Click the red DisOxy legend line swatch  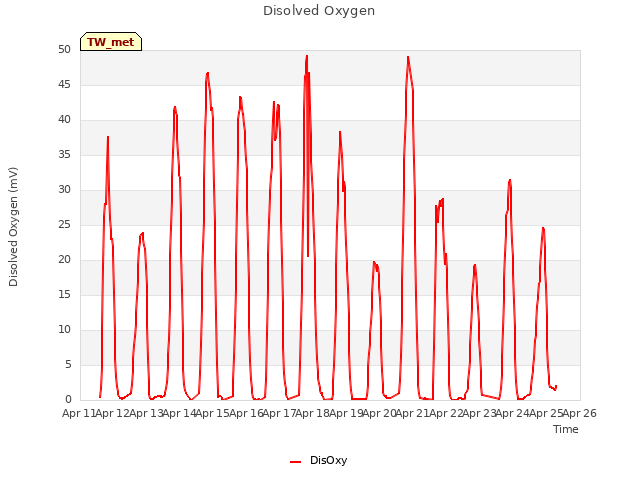(x=296, y=462)
